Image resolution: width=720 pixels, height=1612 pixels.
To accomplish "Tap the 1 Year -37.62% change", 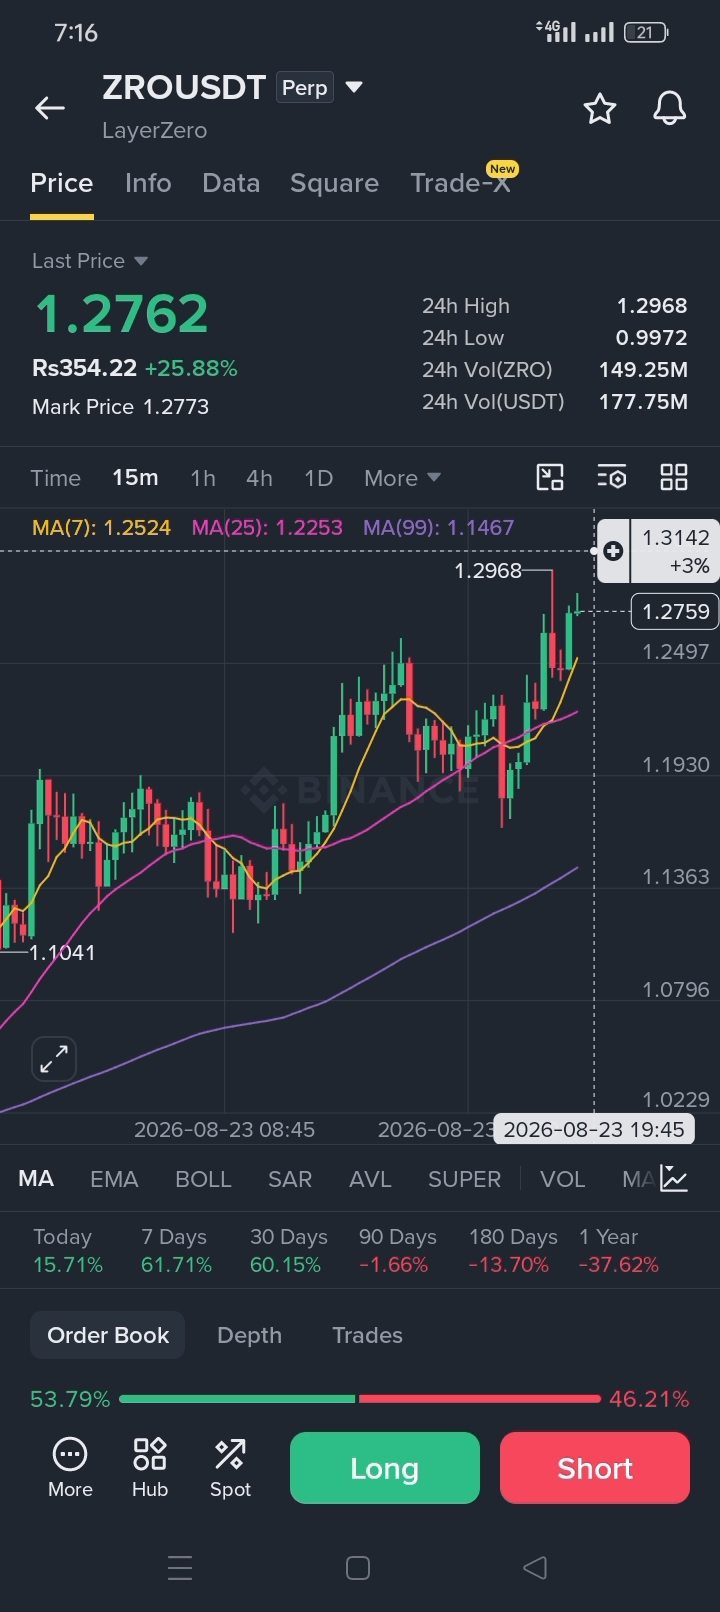I will coord(619,1251).
